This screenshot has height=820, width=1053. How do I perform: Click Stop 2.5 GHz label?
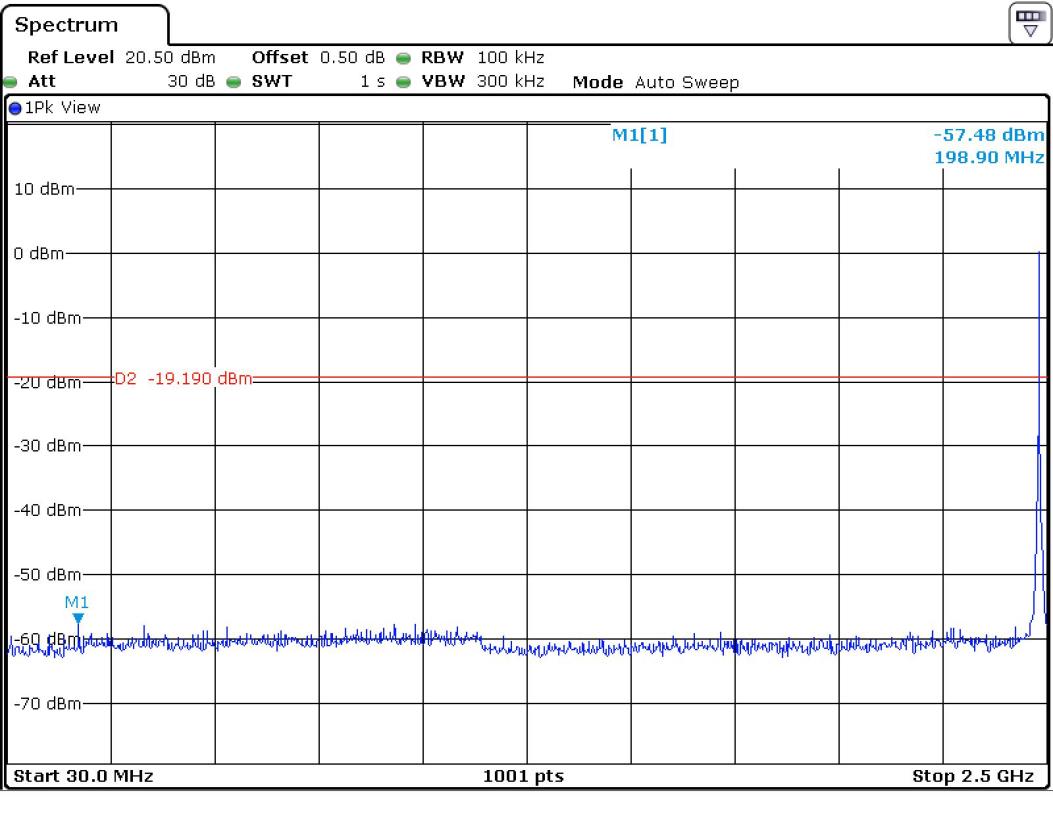(972, 776)
